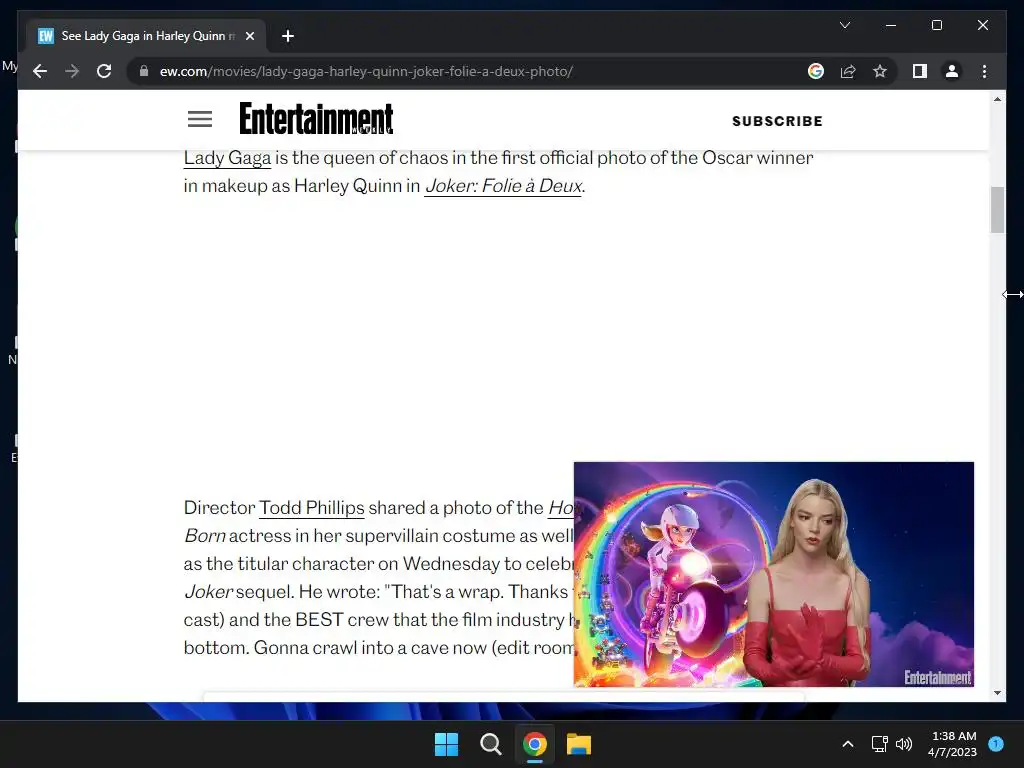Screen dimensions: 1024x768
Task: Open the Entertainment hamburger menu
Action: tap(200, 119)
